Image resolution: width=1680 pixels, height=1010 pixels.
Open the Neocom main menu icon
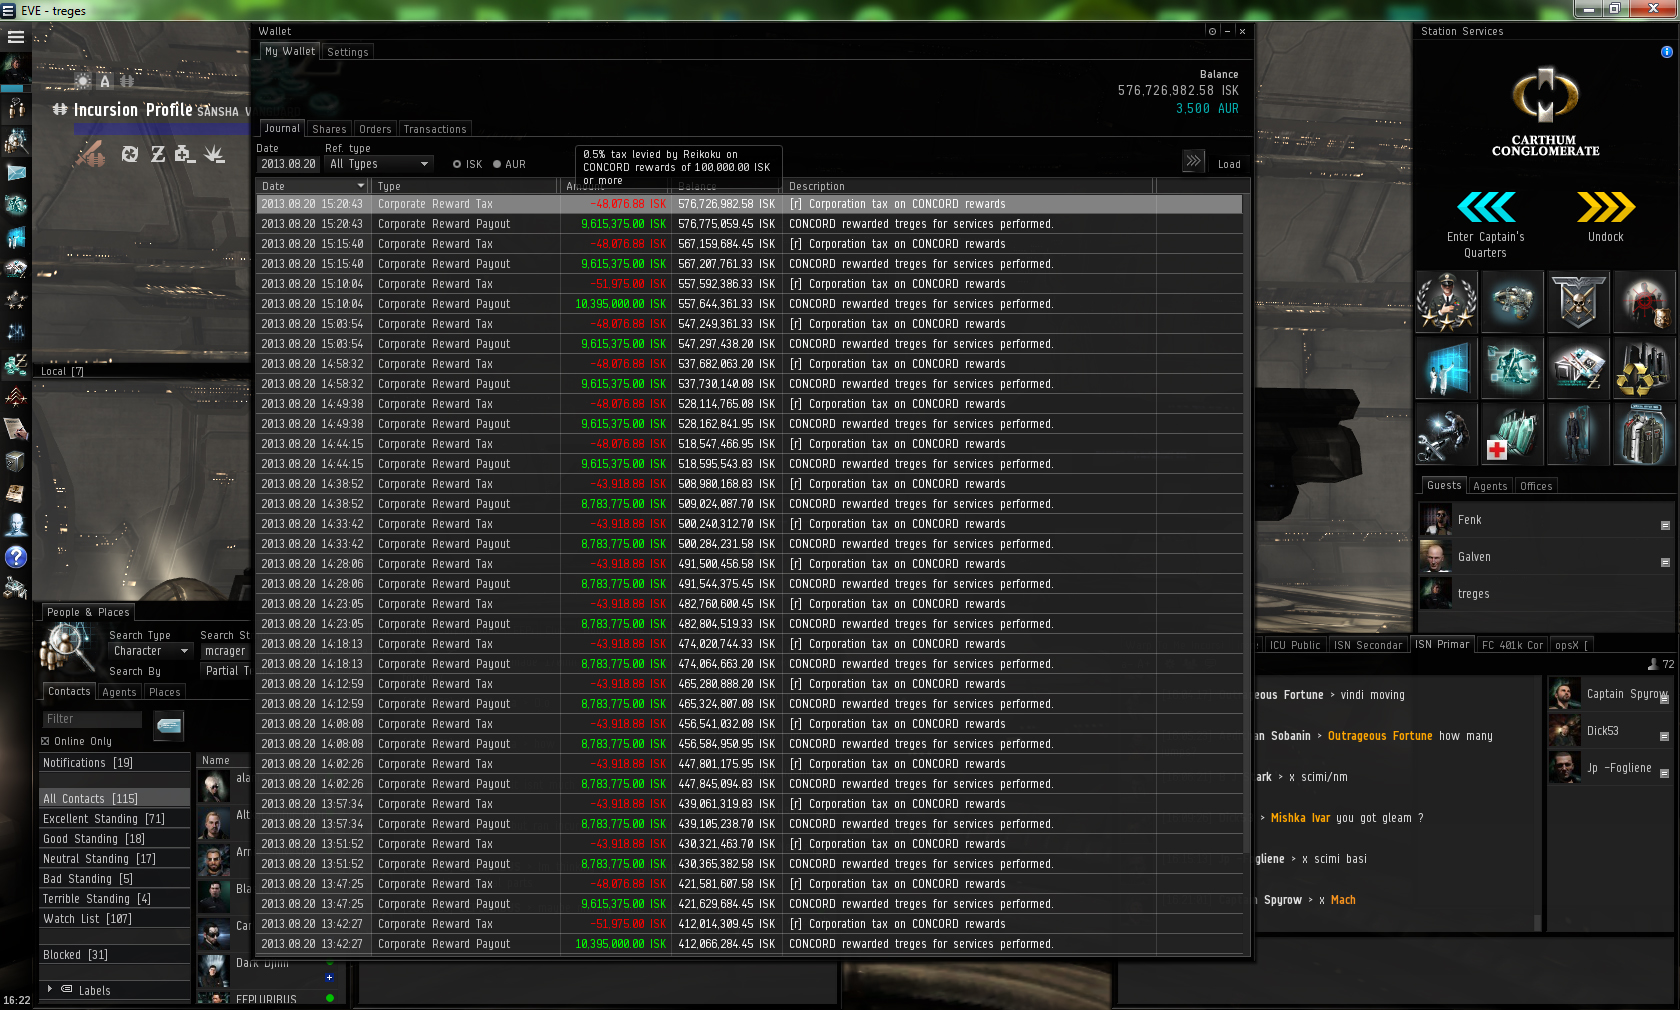[16, 37]
